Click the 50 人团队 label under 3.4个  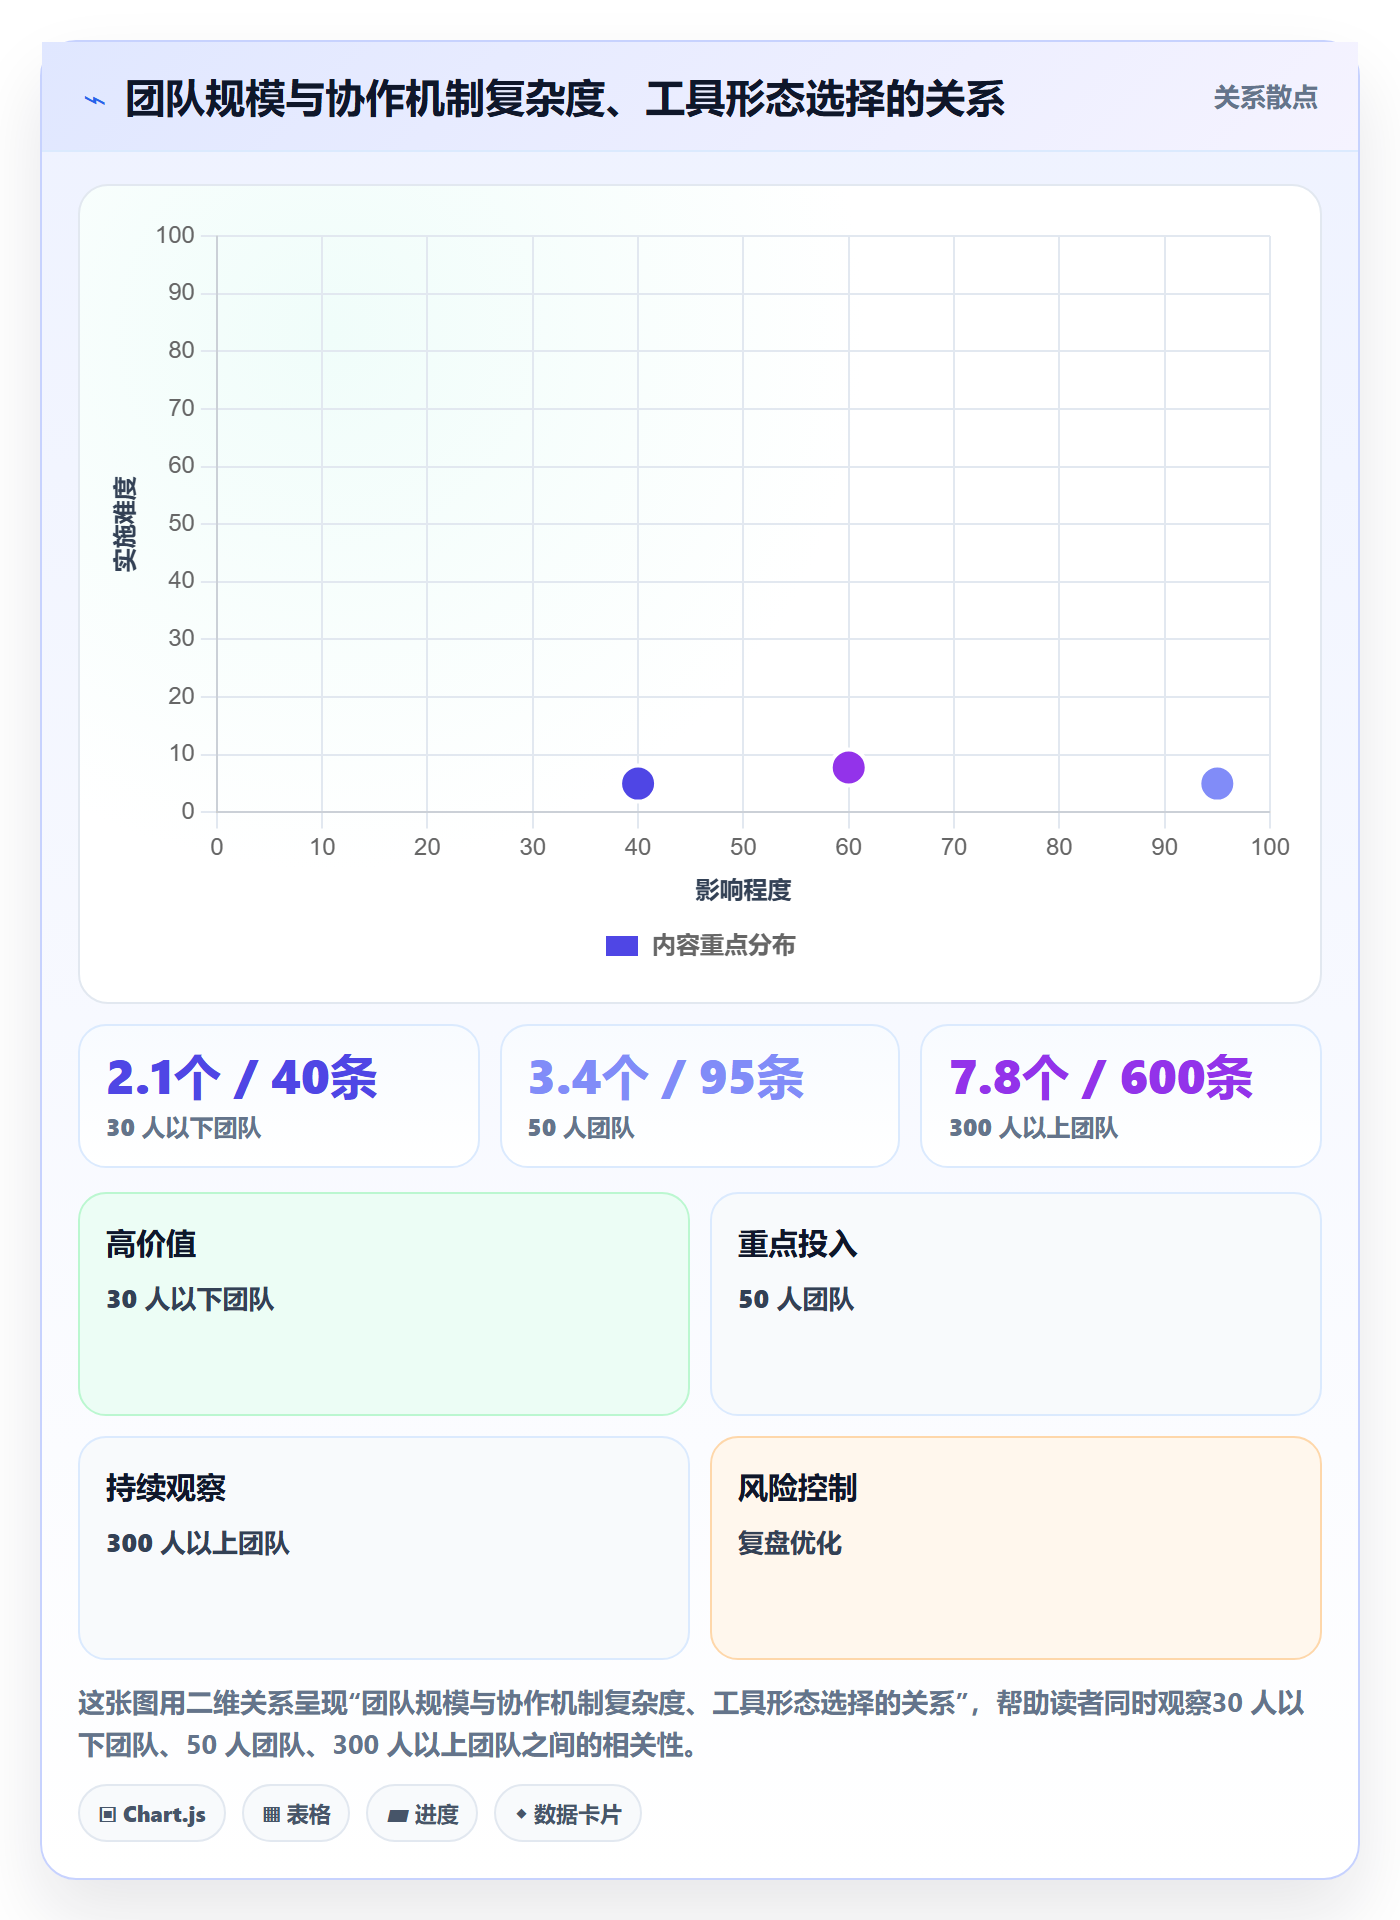[581, 1128]
